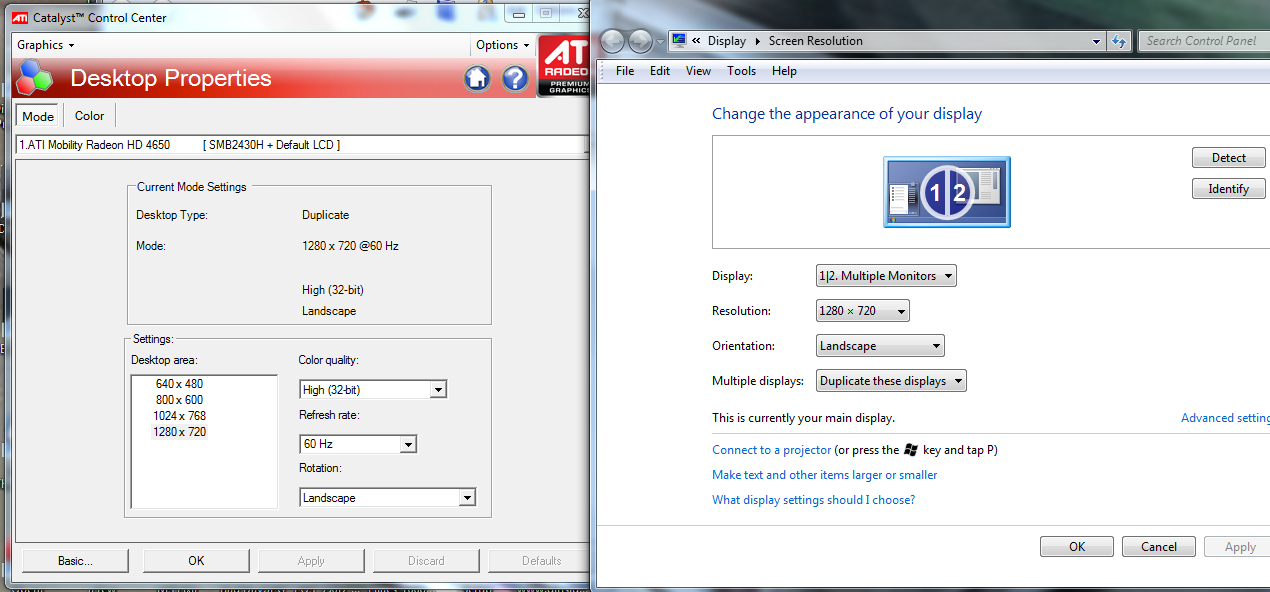Click the Basic... button in Catalyst
Screen dimensions: 1270x592
point(75,561)
